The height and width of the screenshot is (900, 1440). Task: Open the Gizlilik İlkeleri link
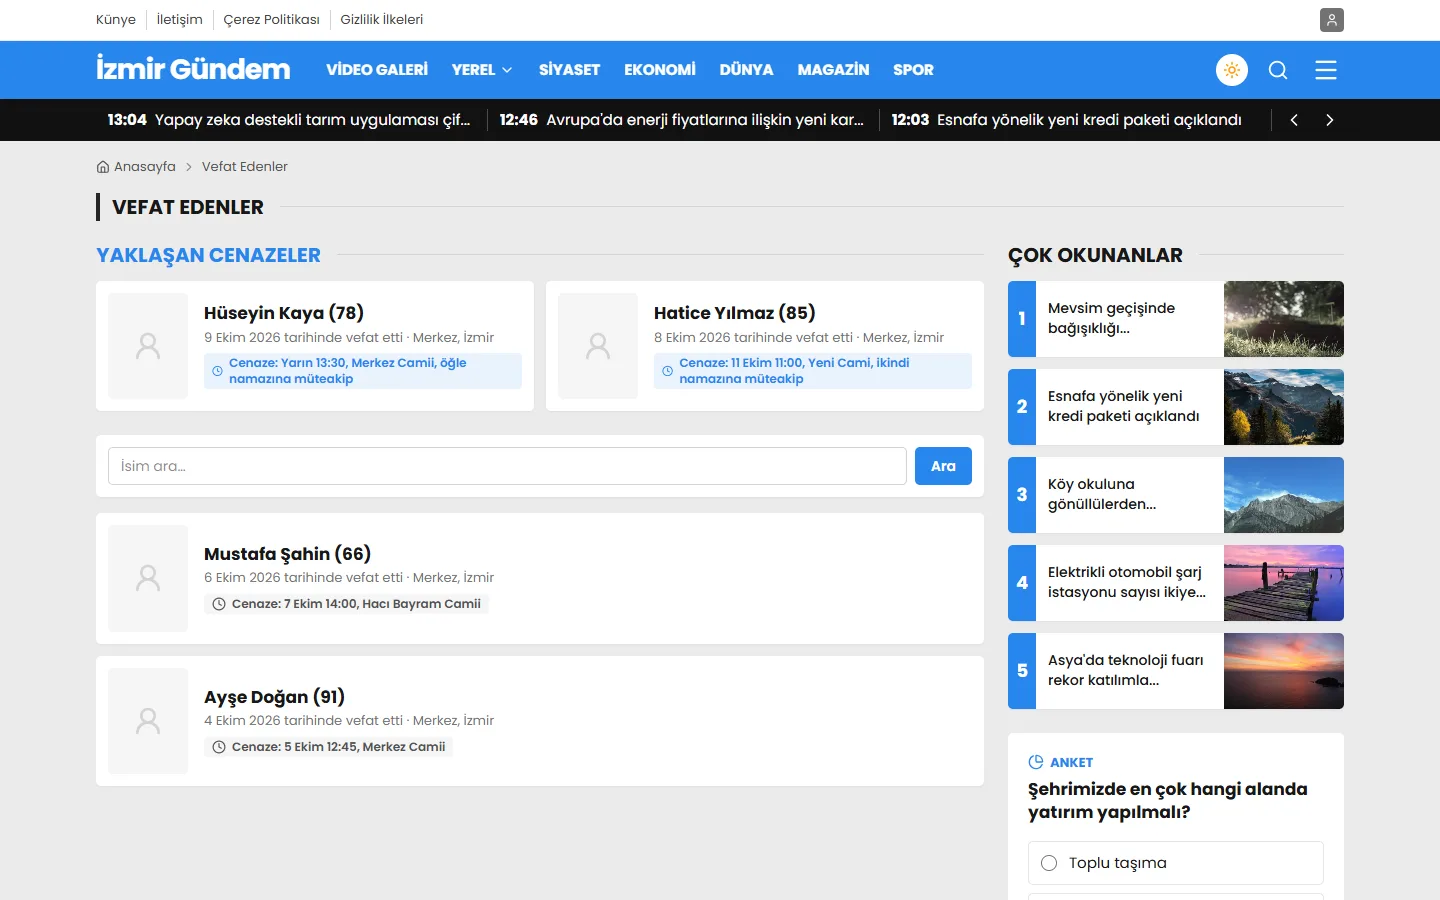tap(382, 20)
